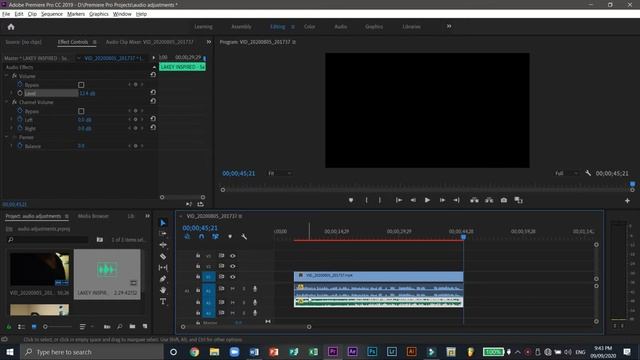Viewport: 640px width, 360px height.
Task: Reset the Volume Level parameter
Action: tap(153, 93)
